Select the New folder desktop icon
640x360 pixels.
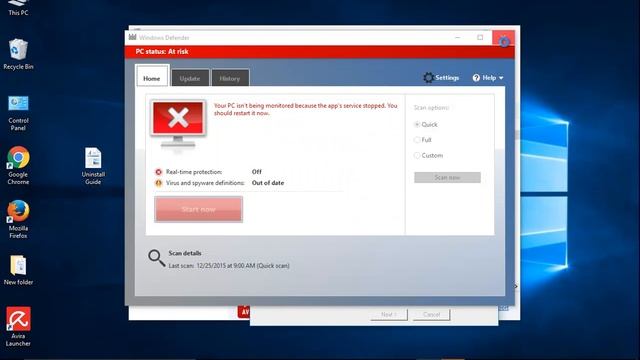18,270
